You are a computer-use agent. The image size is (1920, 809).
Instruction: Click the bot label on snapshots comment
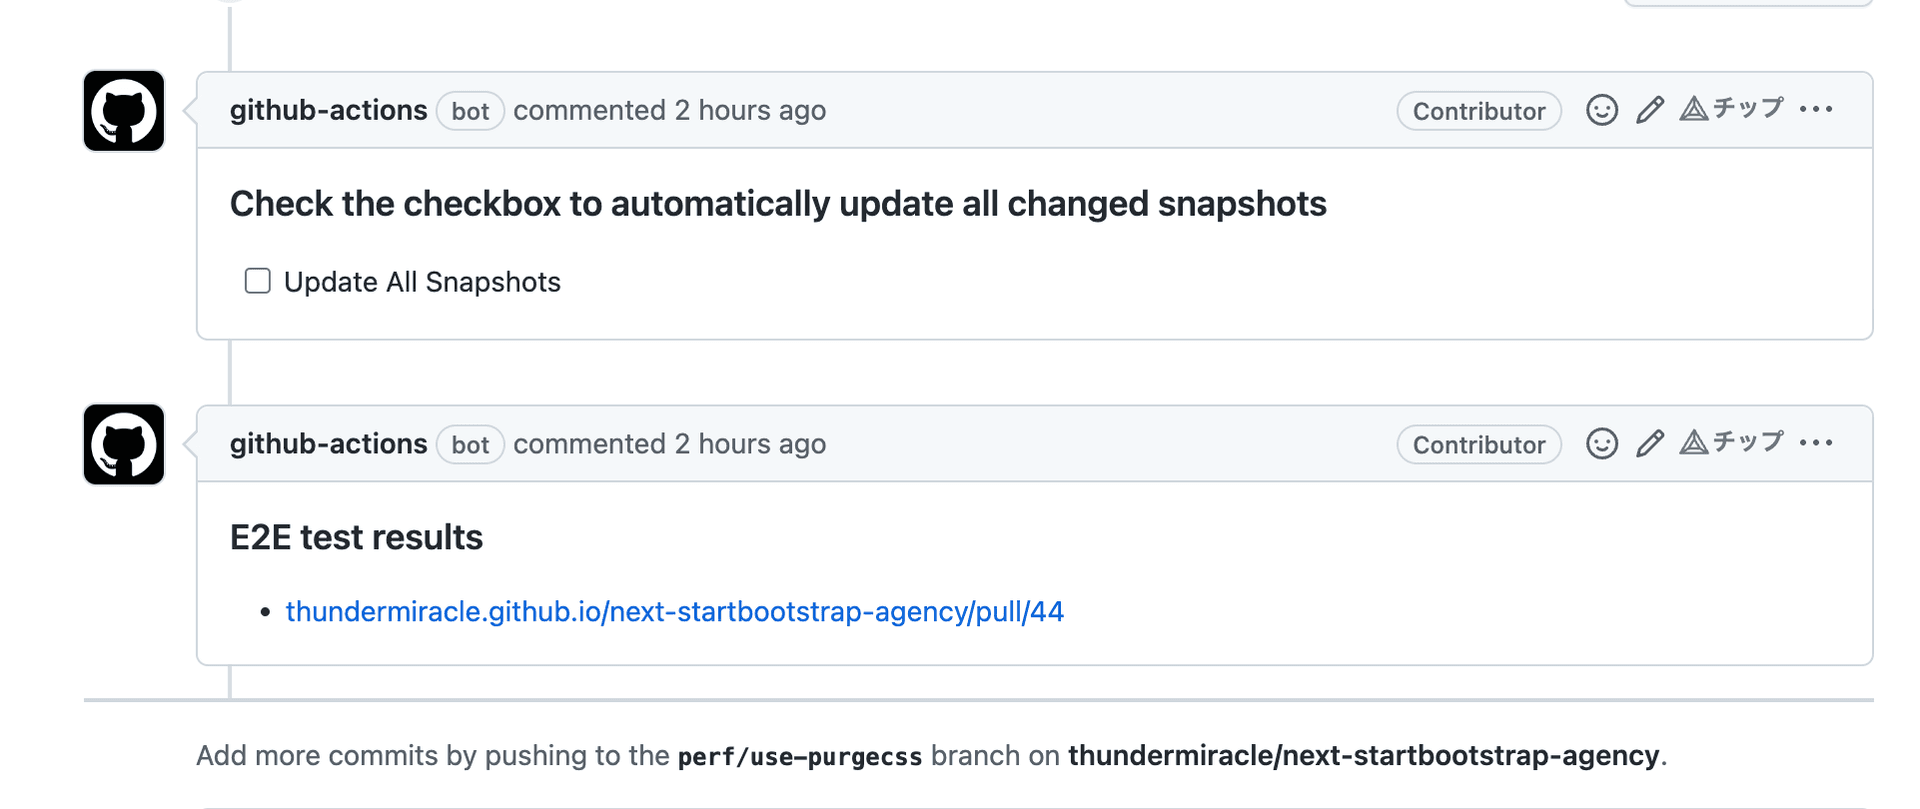[470, 111]
